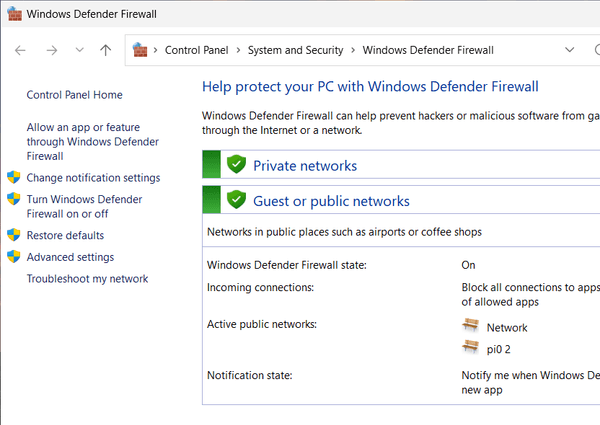Screen dimensions: 600x425
Task: Expand the address bar history dropdown
Action: coord(570,50)
